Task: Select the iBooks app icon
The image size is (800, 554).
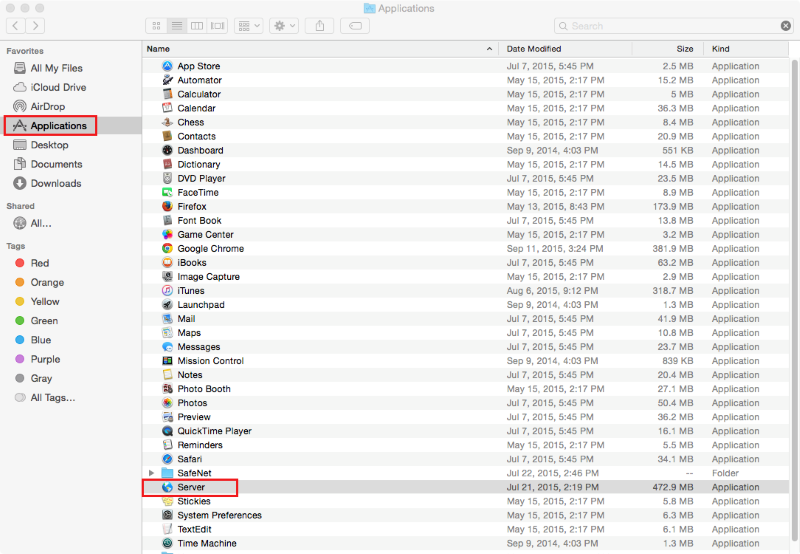Action: [167, 262]
